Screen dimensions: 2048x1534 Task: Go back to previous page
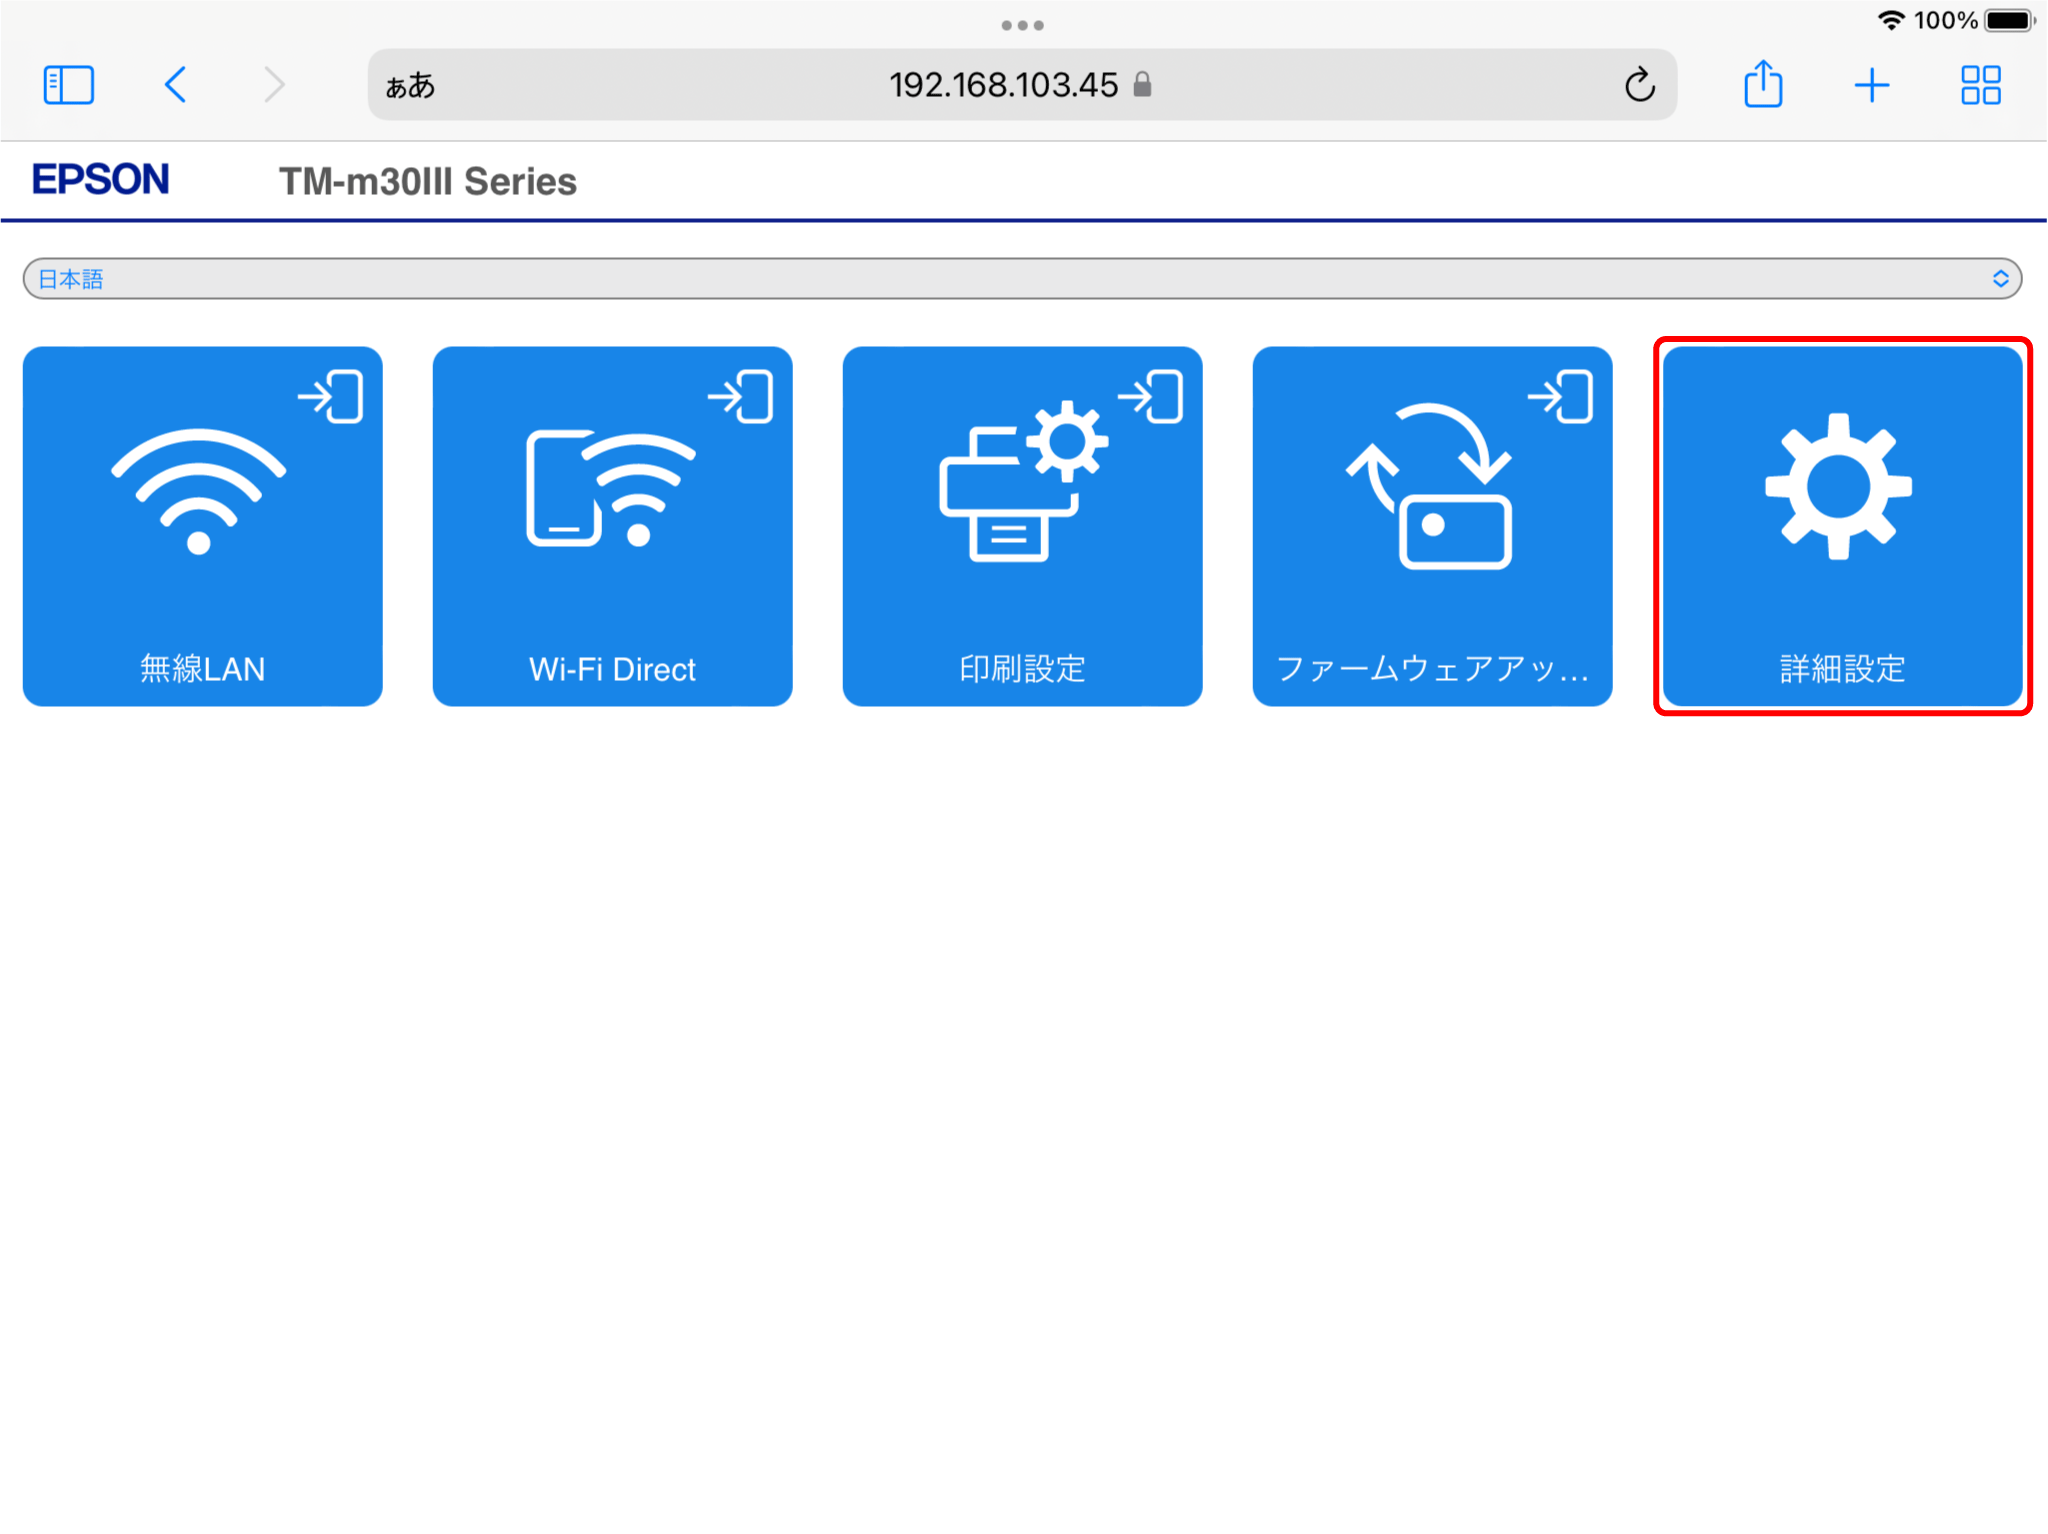click(175, 85)
